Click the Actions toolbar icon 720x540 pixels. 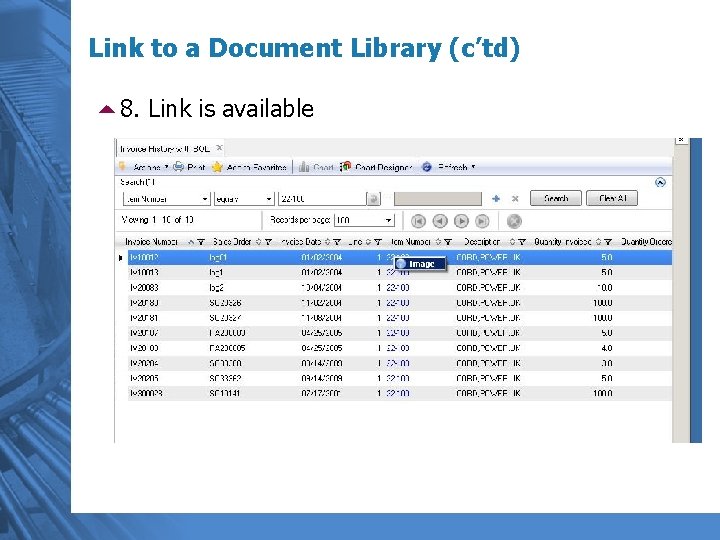123,166
